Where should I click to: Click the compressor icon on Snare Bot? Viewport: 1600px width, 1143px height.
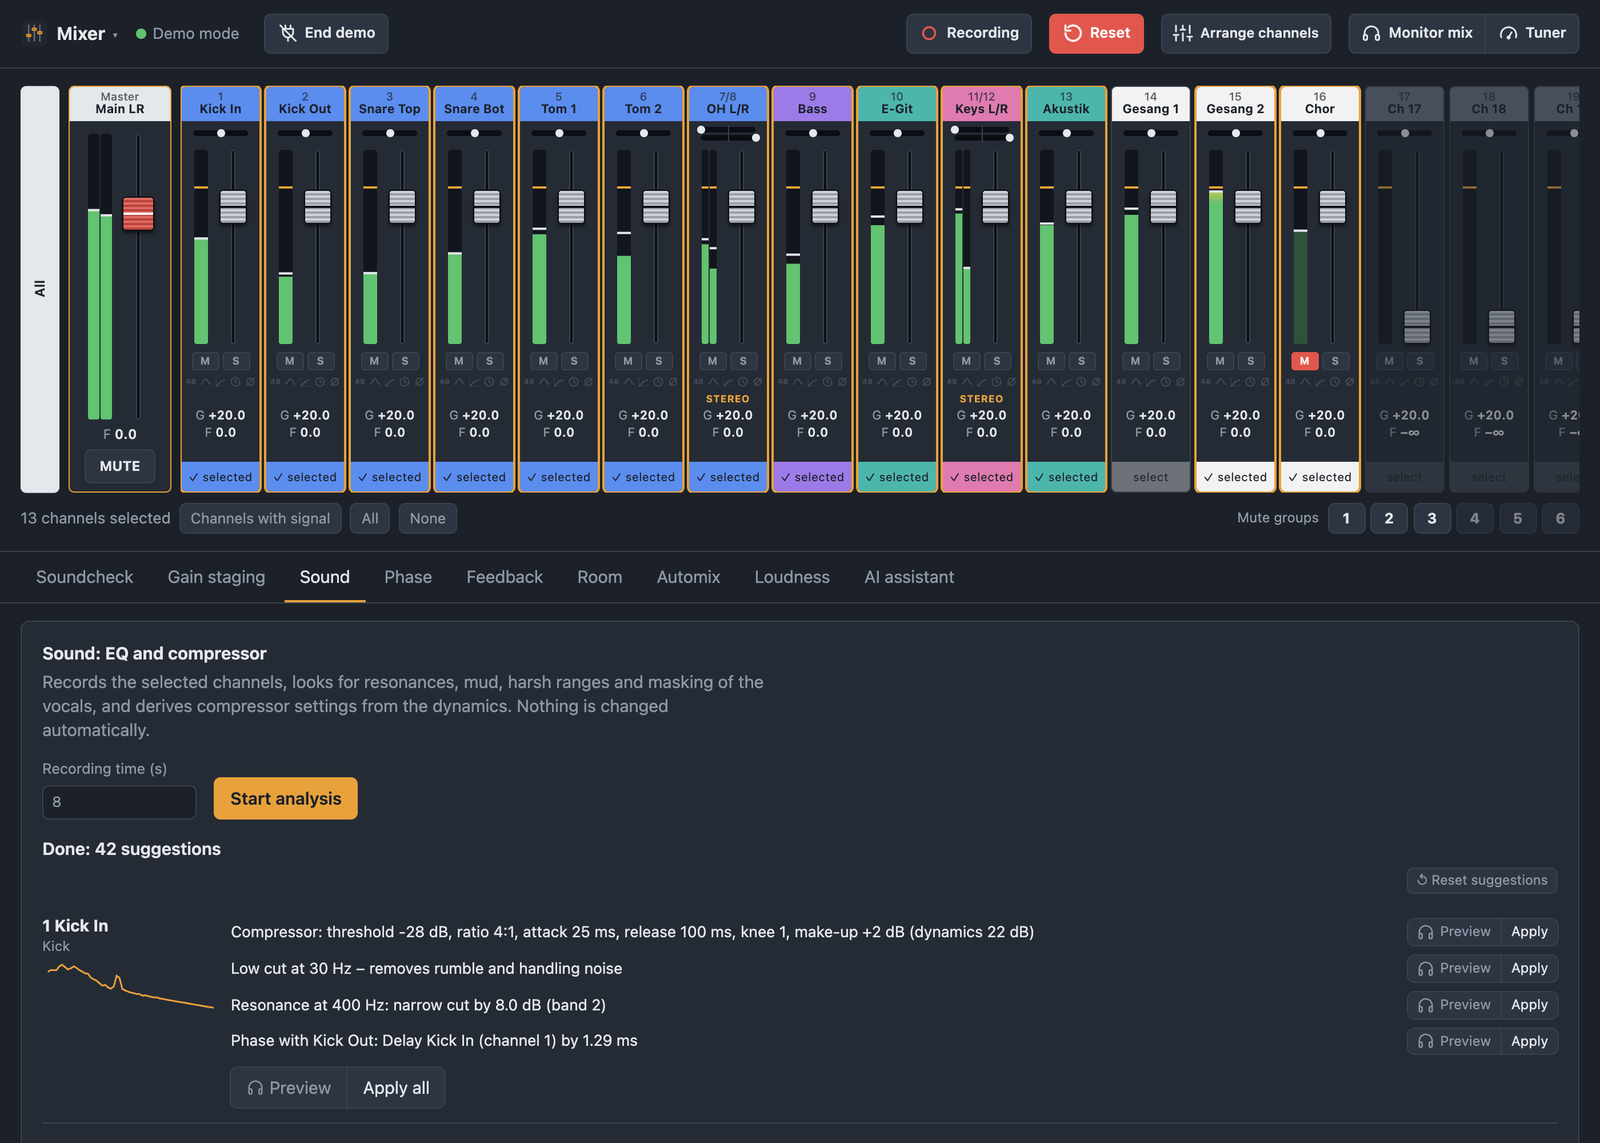(474, 382)
